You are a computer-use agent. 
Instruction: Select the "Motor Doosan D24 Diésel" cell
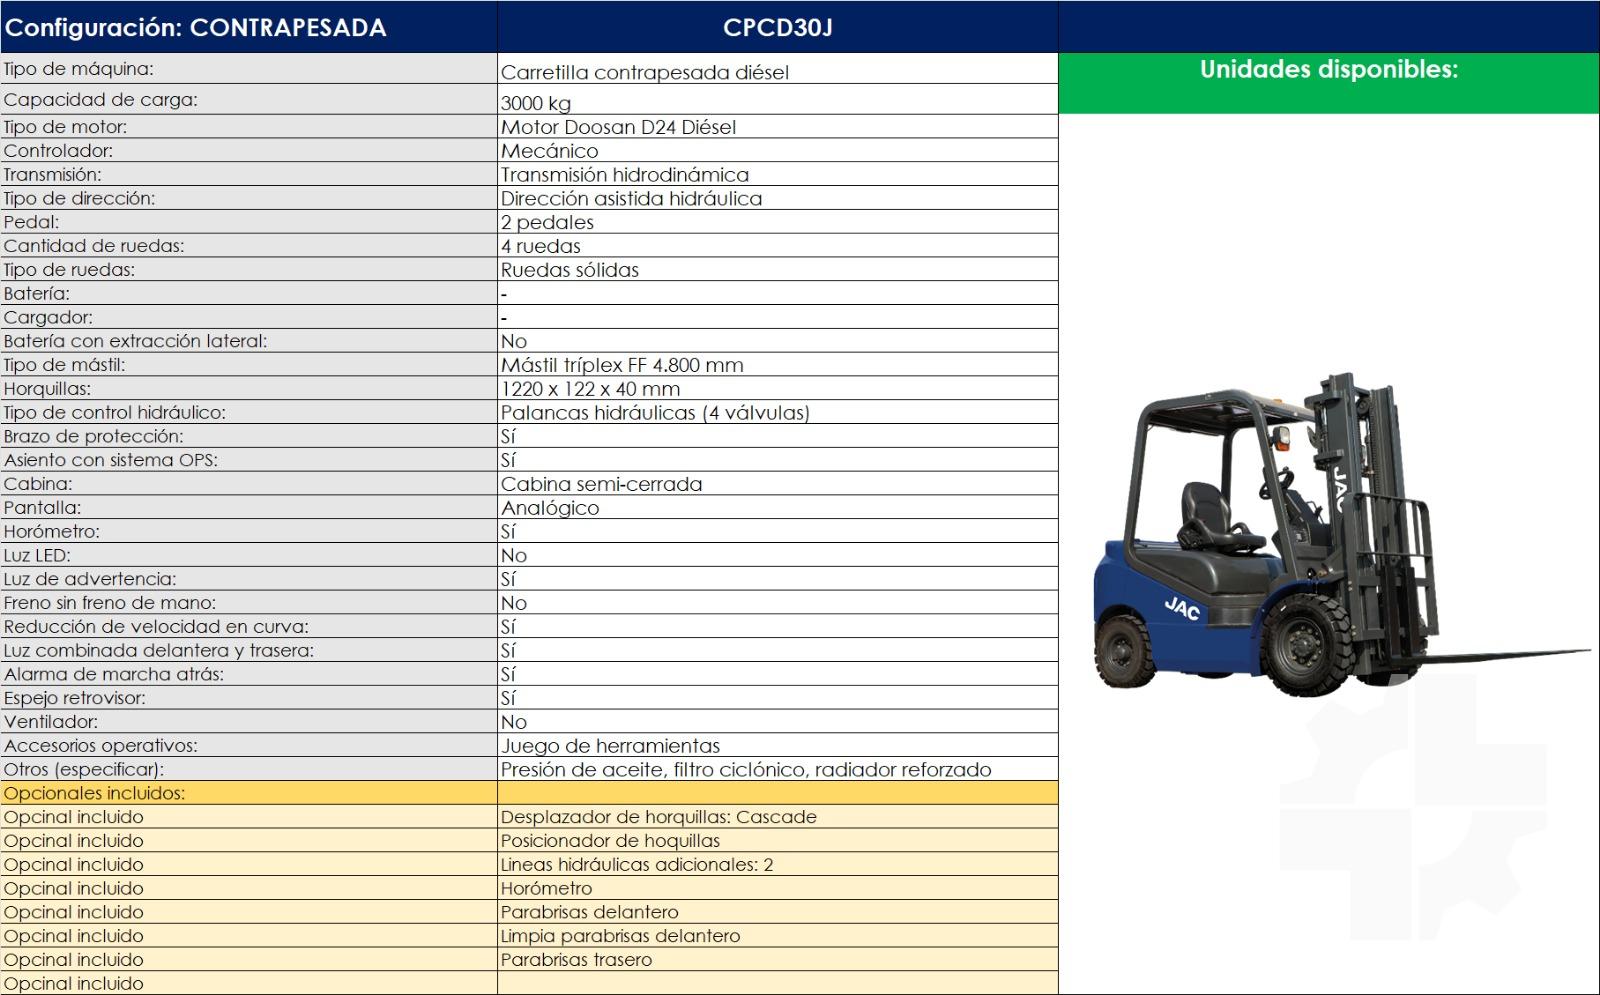click(618, 127)
